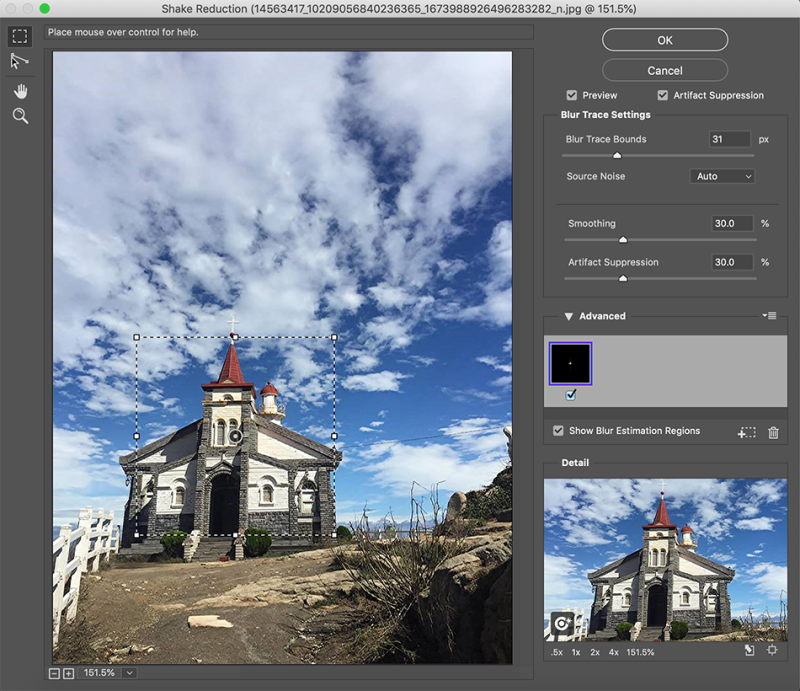Image resolution: width=800 pixels, height=691 pixels.
Task: Open the Source Noise dropdown
Action: (722, 176)
